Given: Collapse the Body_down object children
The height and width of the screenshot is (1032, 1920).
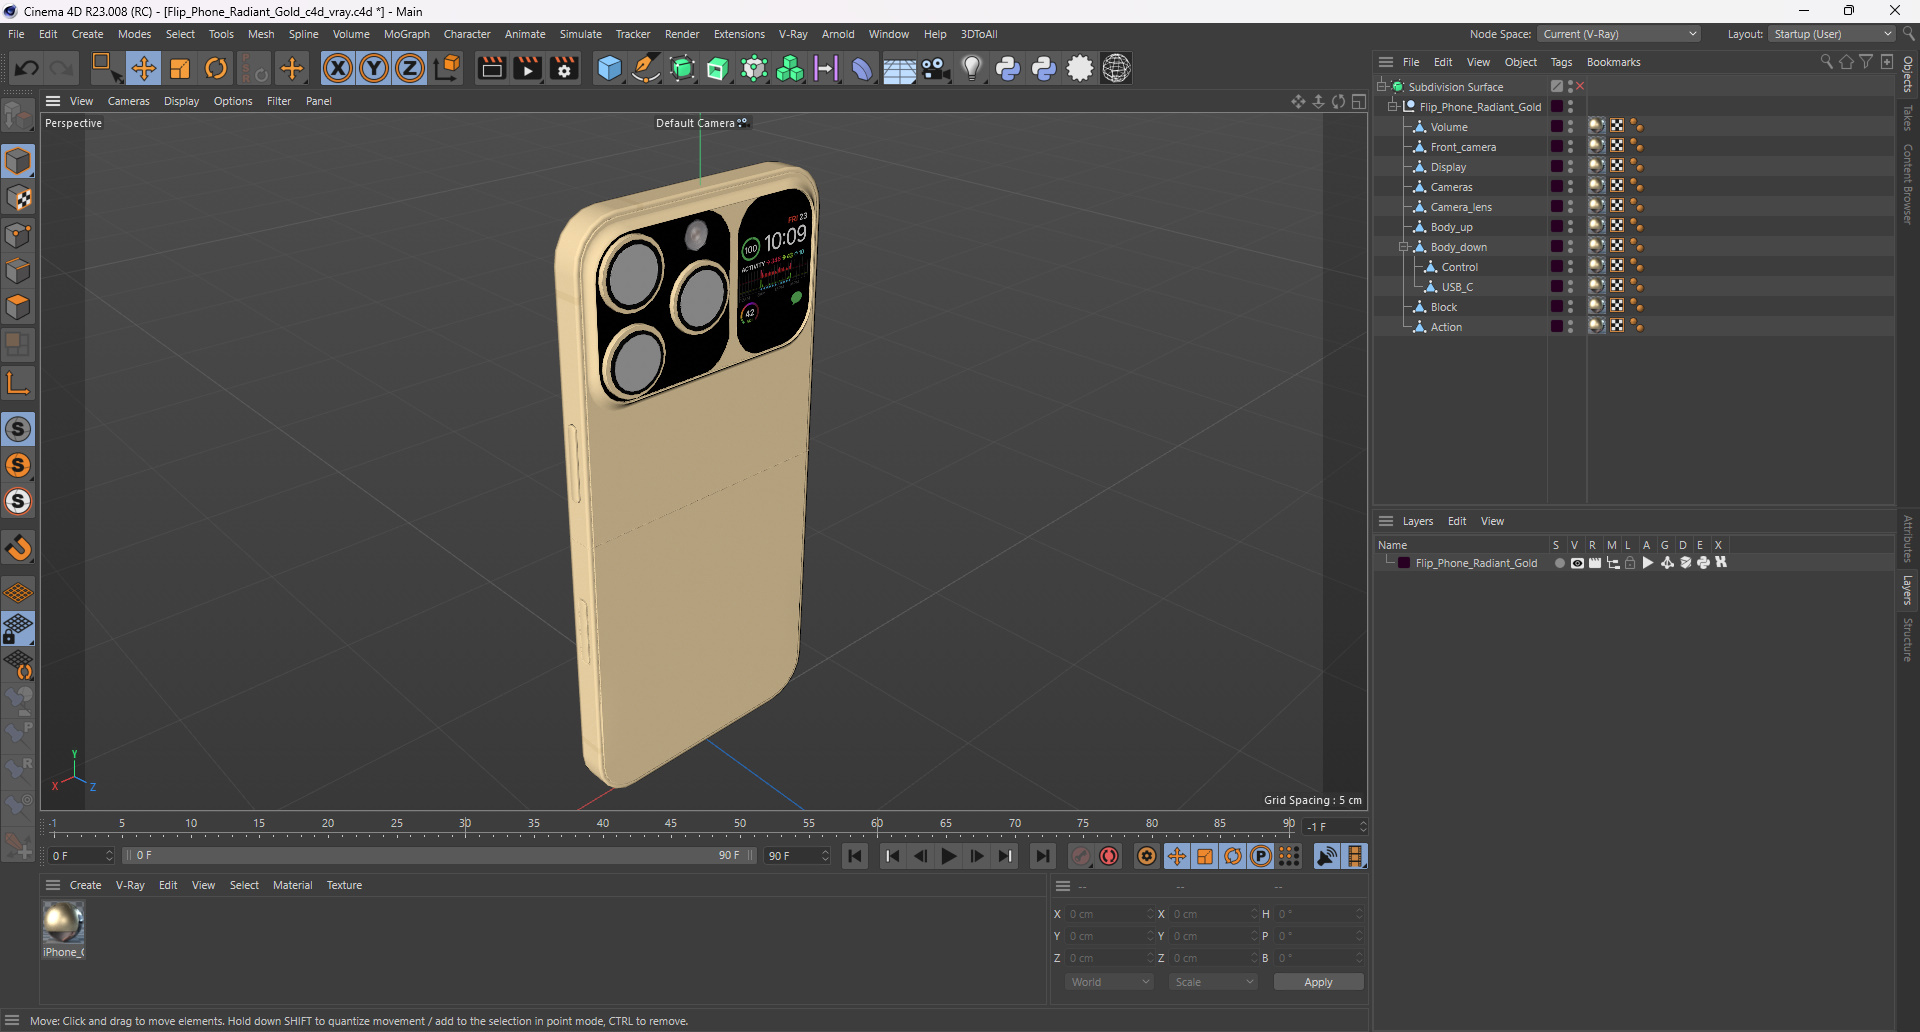Looking at the screenshot, I should 1403,247.
